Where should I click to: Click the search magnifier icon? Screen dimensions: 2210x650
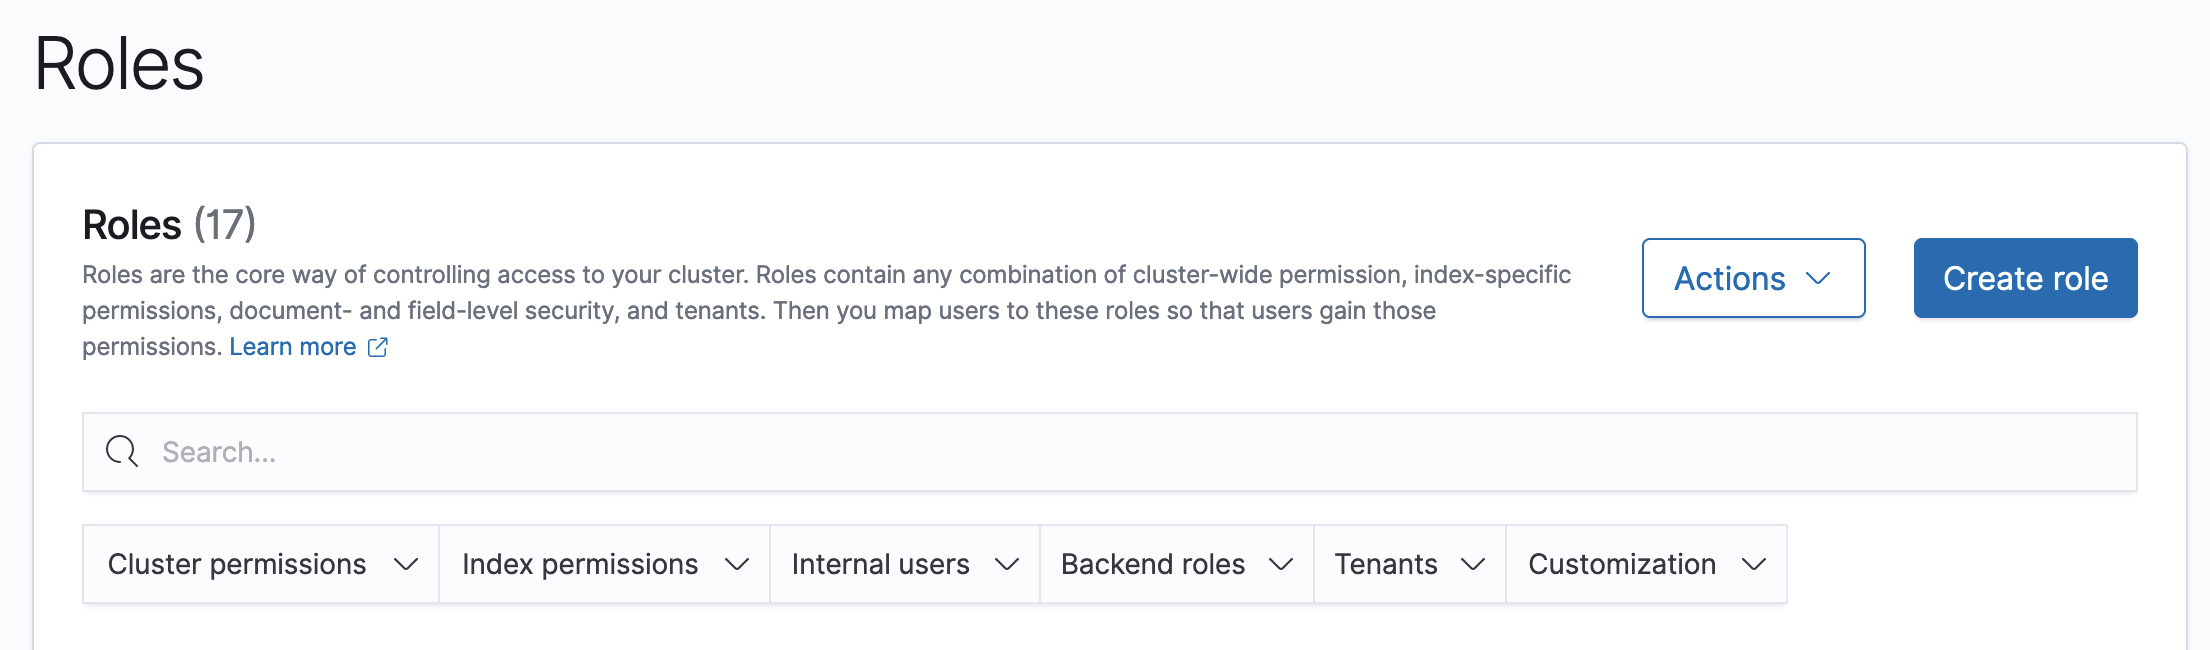(x=121, y=451)
